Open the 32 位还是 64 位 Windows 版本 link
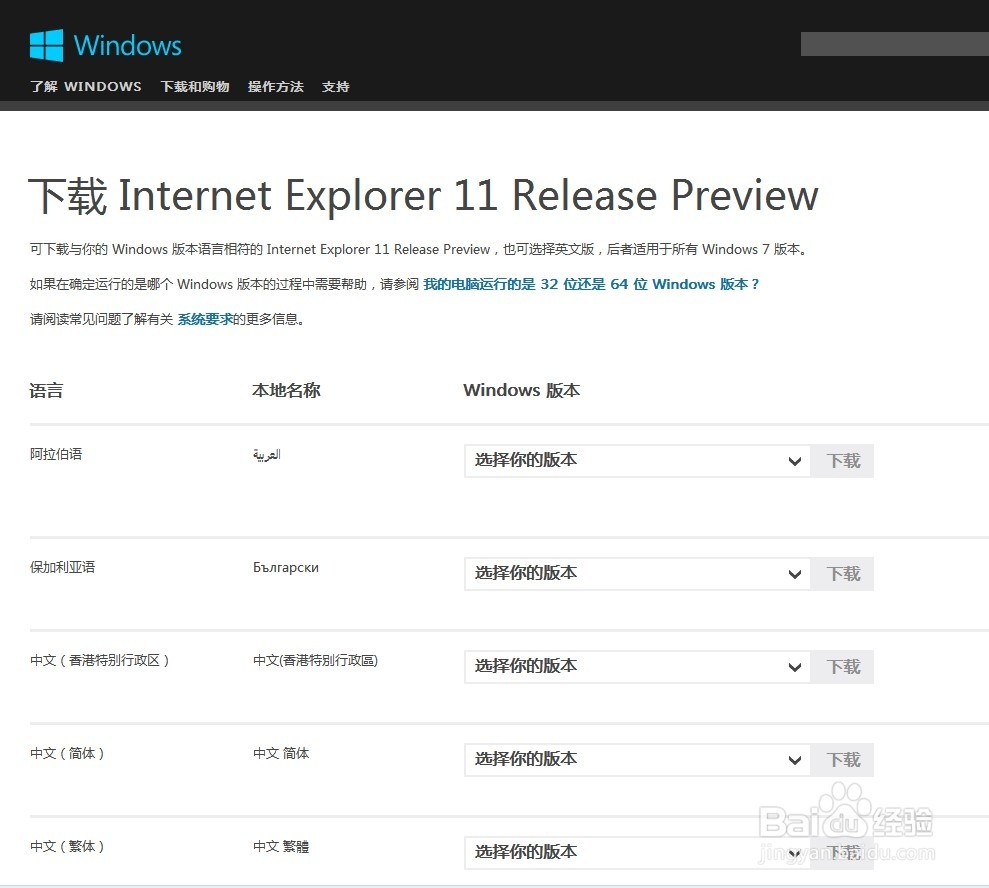The width and height of the screenshot is (989, 888). 591,284
